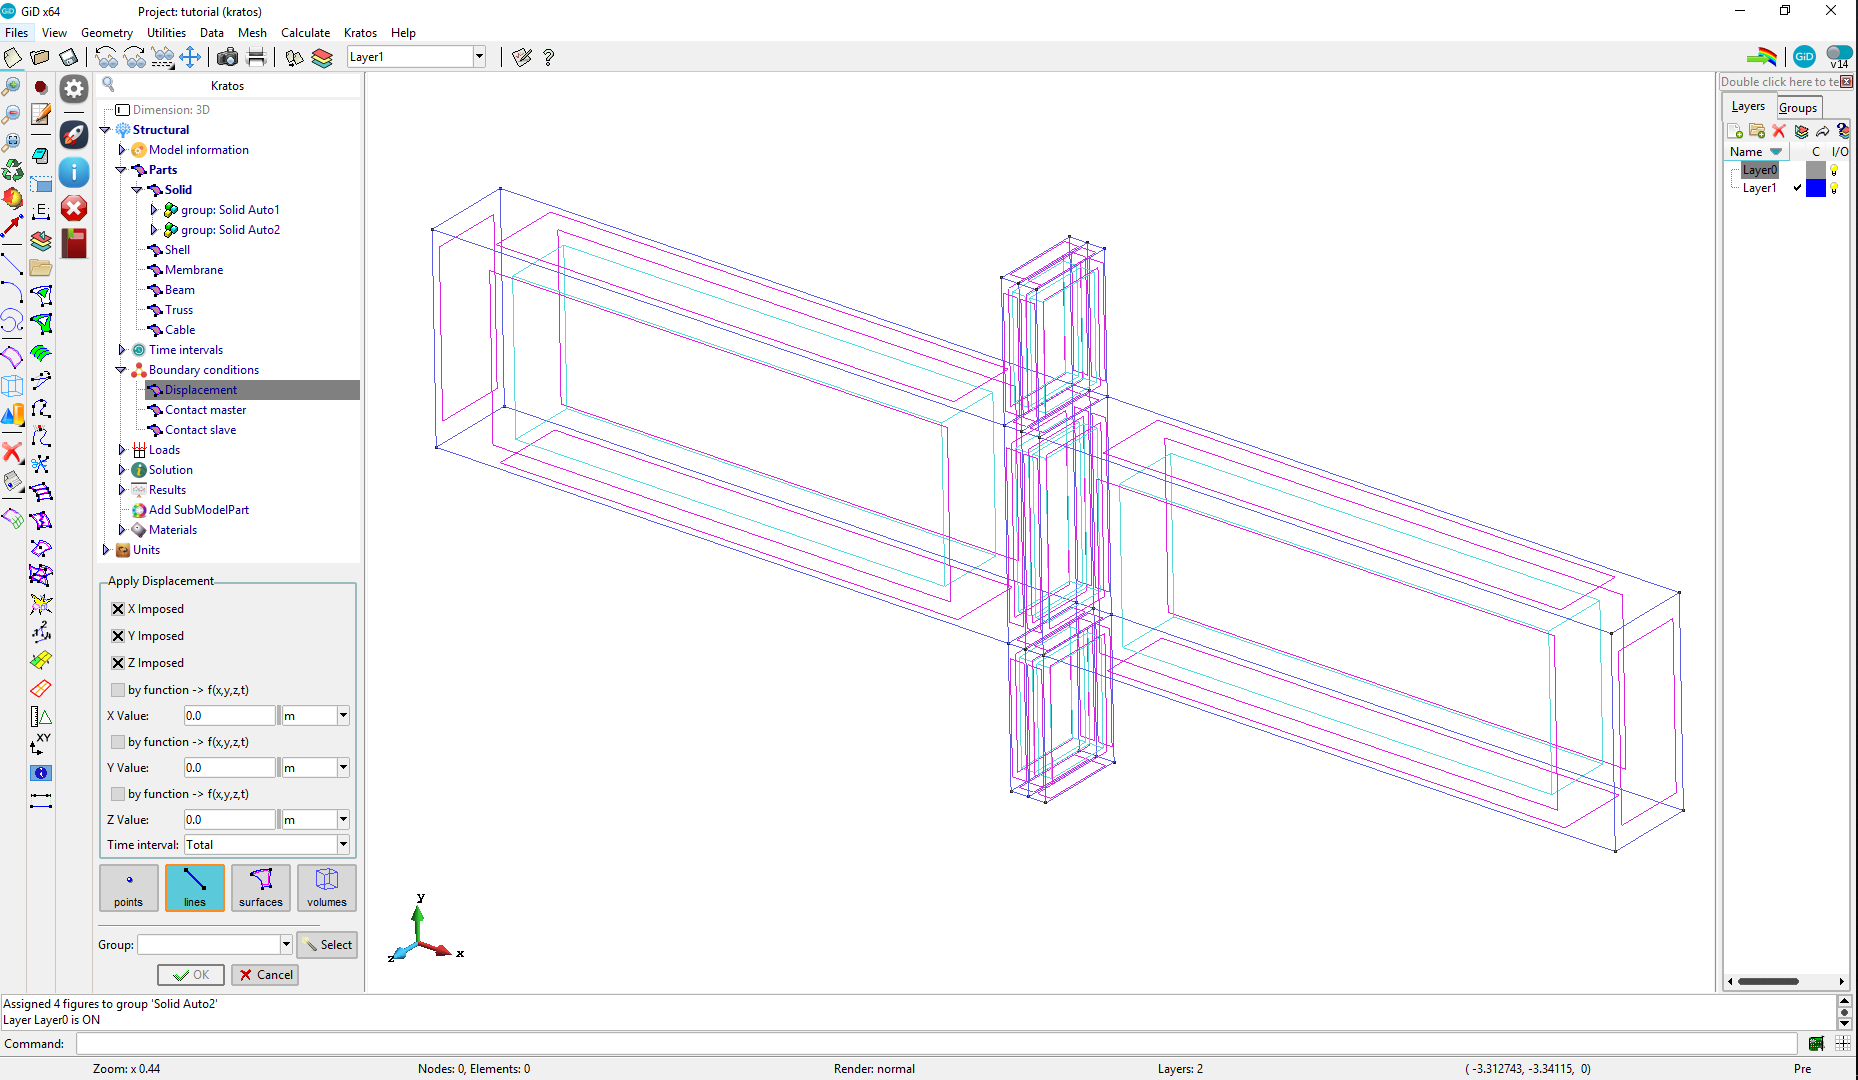Click the Command input field

pos(936,1044)
